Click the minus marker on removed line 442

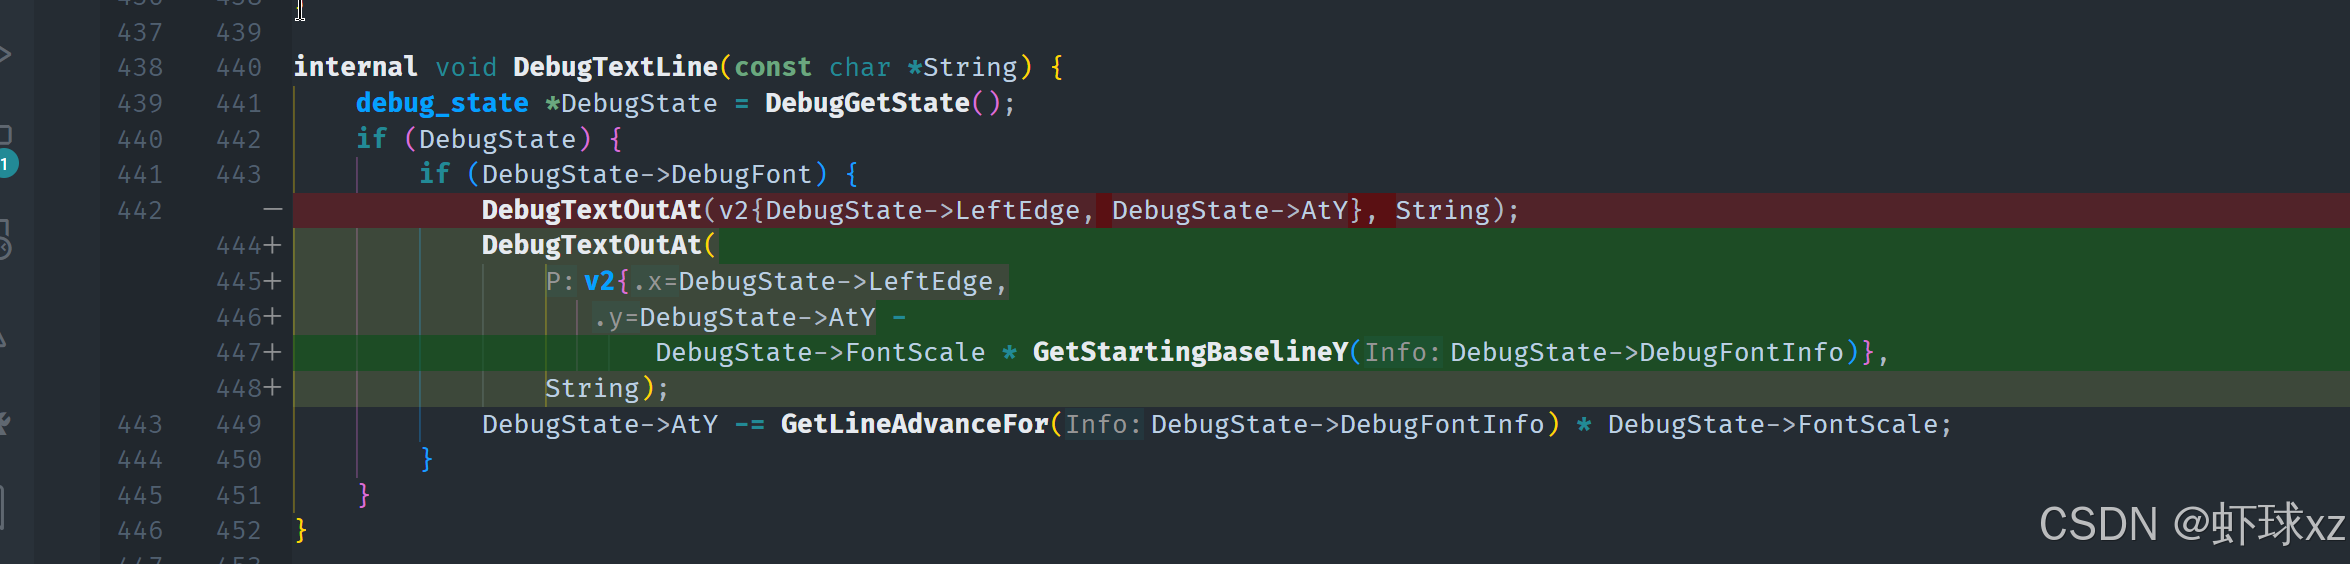click(272, 210)
